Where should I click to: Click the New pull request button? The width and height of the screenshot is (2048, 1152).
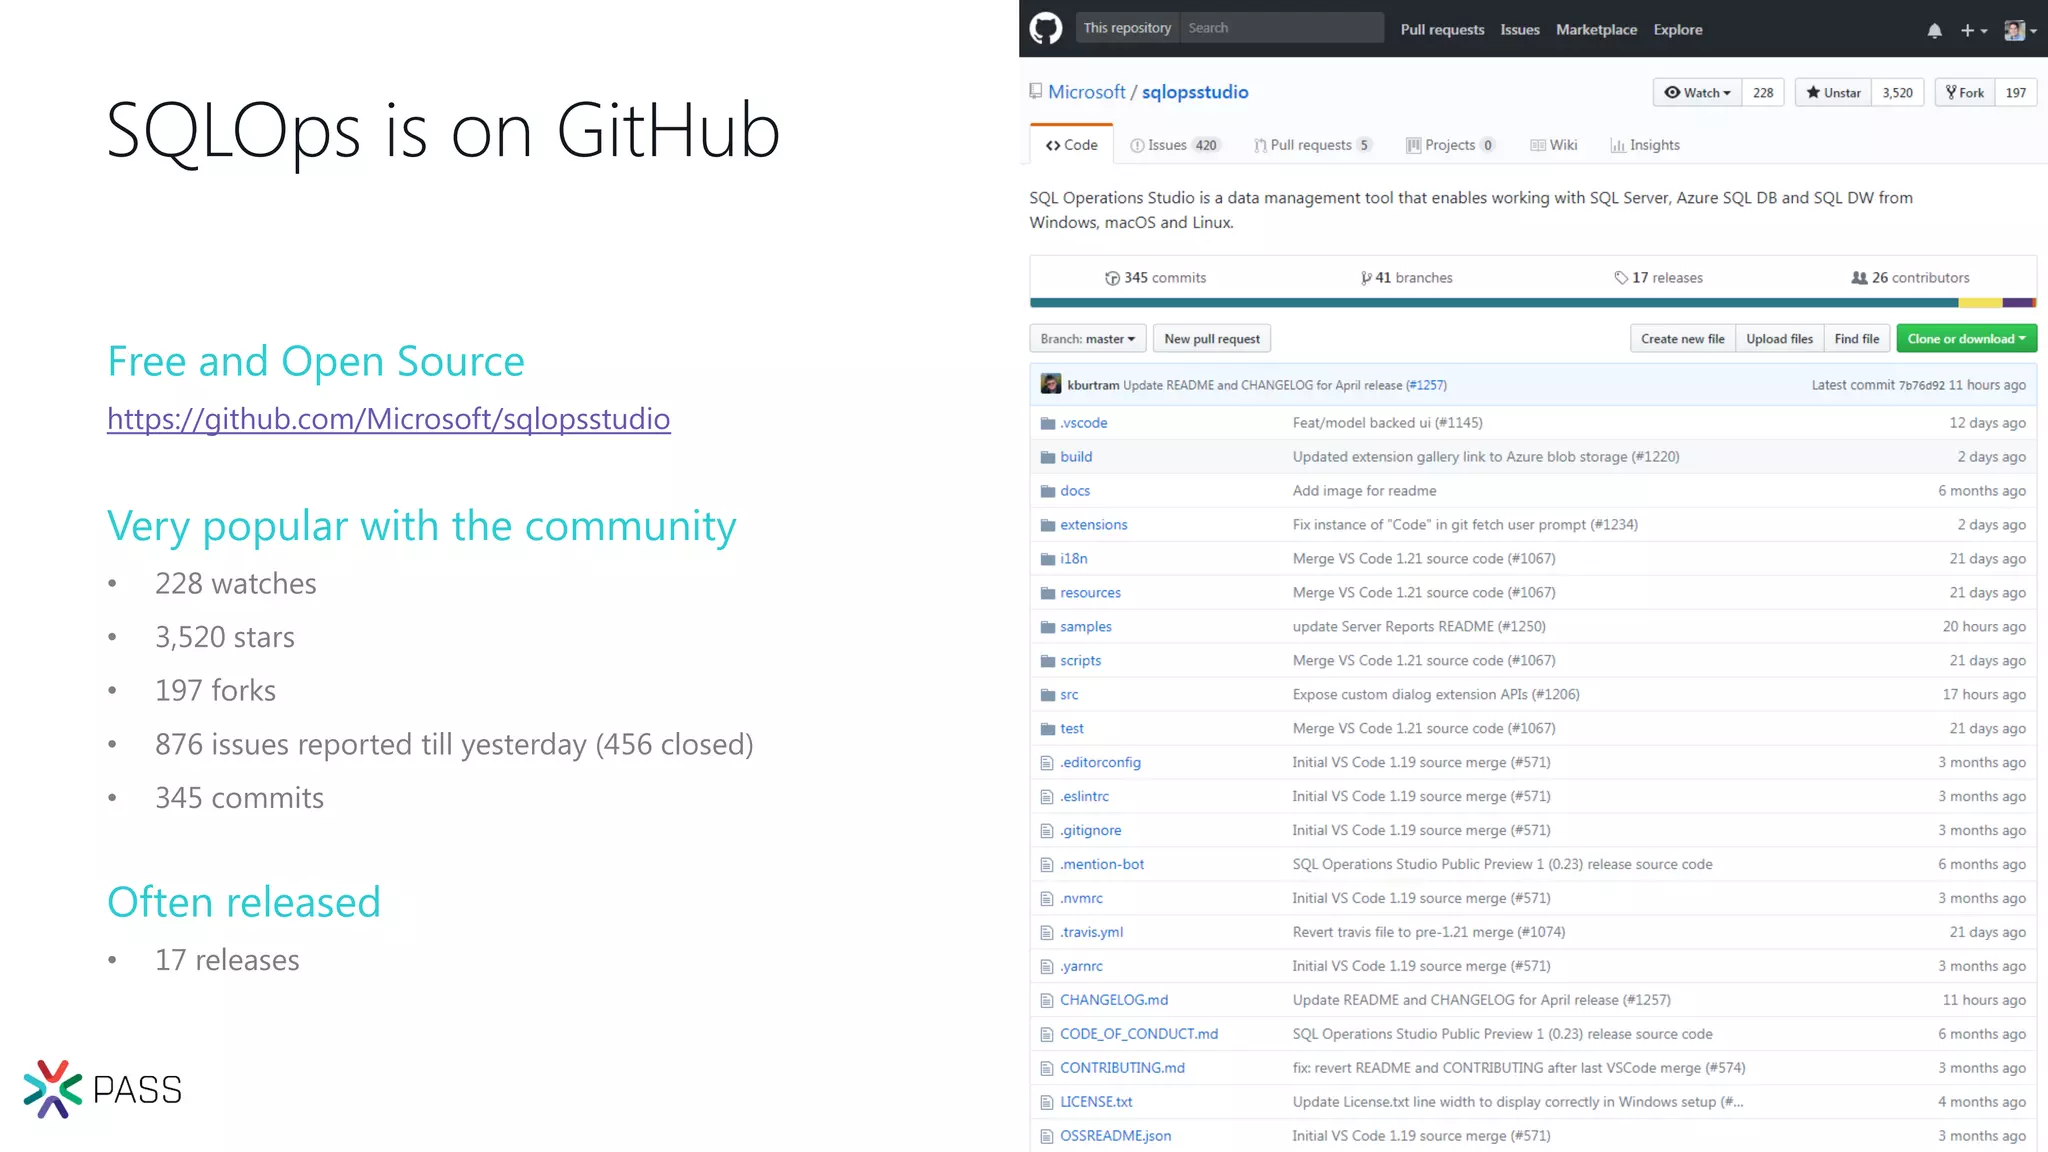pos(1212,339)
